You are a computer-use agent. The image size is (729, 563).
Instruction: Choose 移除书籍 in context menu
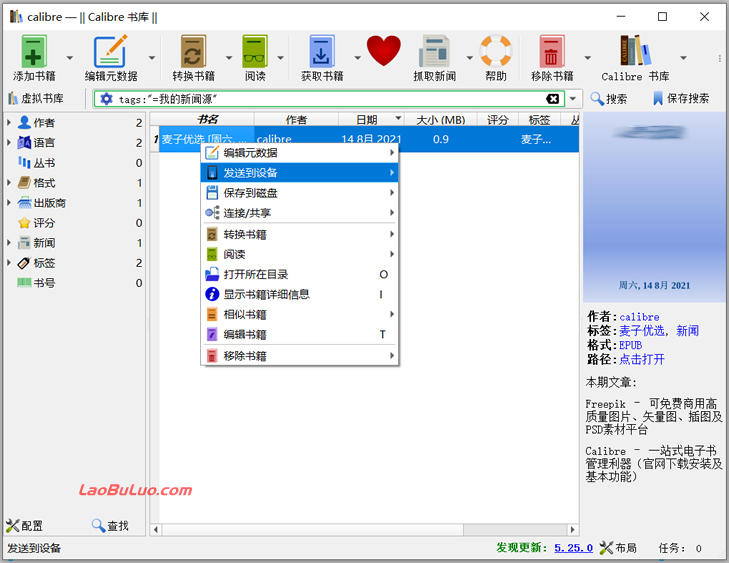[x=299, y=356]
